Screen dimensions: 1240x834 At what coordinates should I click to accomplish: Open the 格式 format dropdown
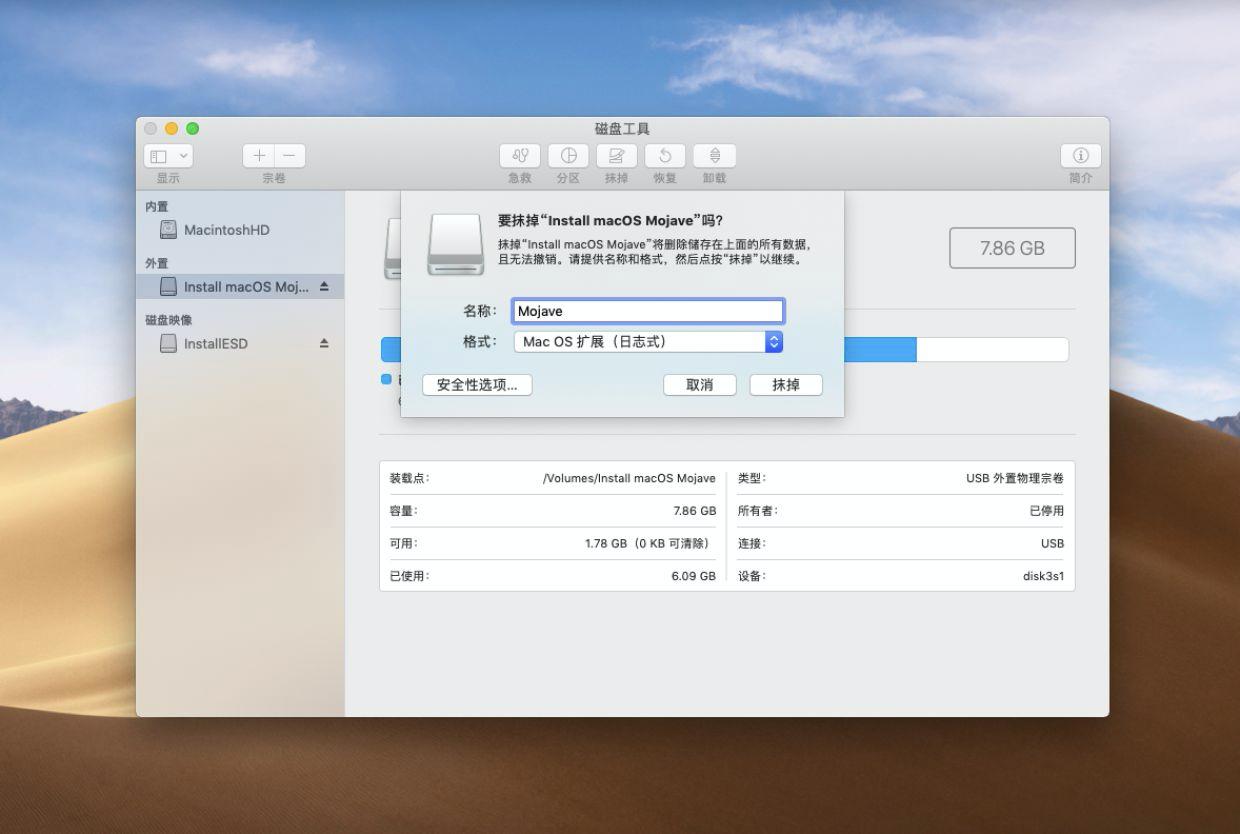(647, 342)
